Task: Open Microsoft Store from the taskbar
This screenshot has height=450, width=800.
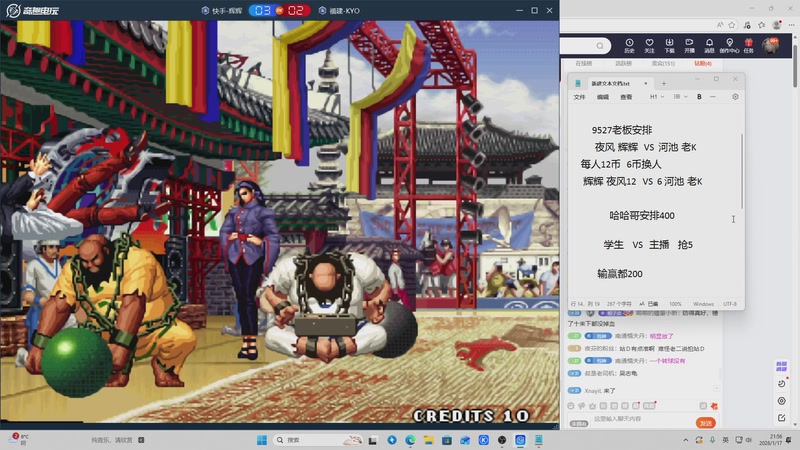Action: 447,440
